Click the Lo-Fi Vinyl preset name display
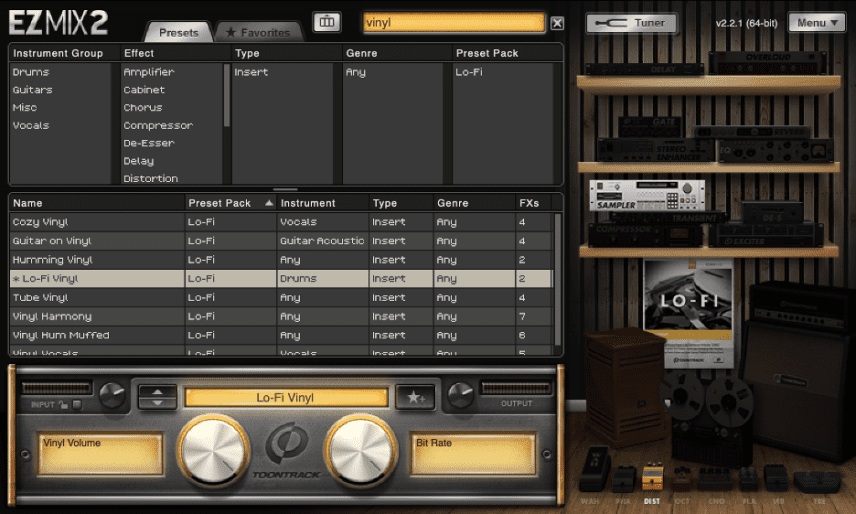The height and width of the screenshot is (514, 856). click(x=286, y=398)
